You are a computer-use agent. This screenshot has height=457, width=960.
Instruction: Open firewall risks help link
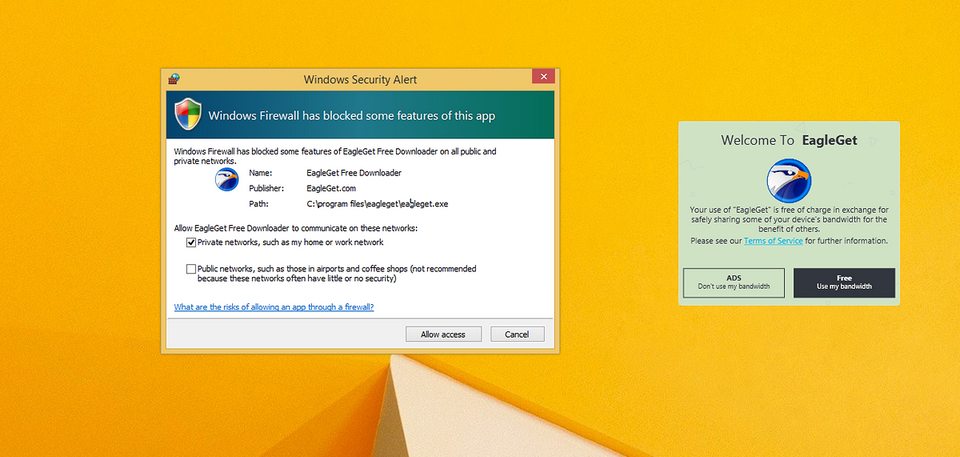(x=274, y=307)
